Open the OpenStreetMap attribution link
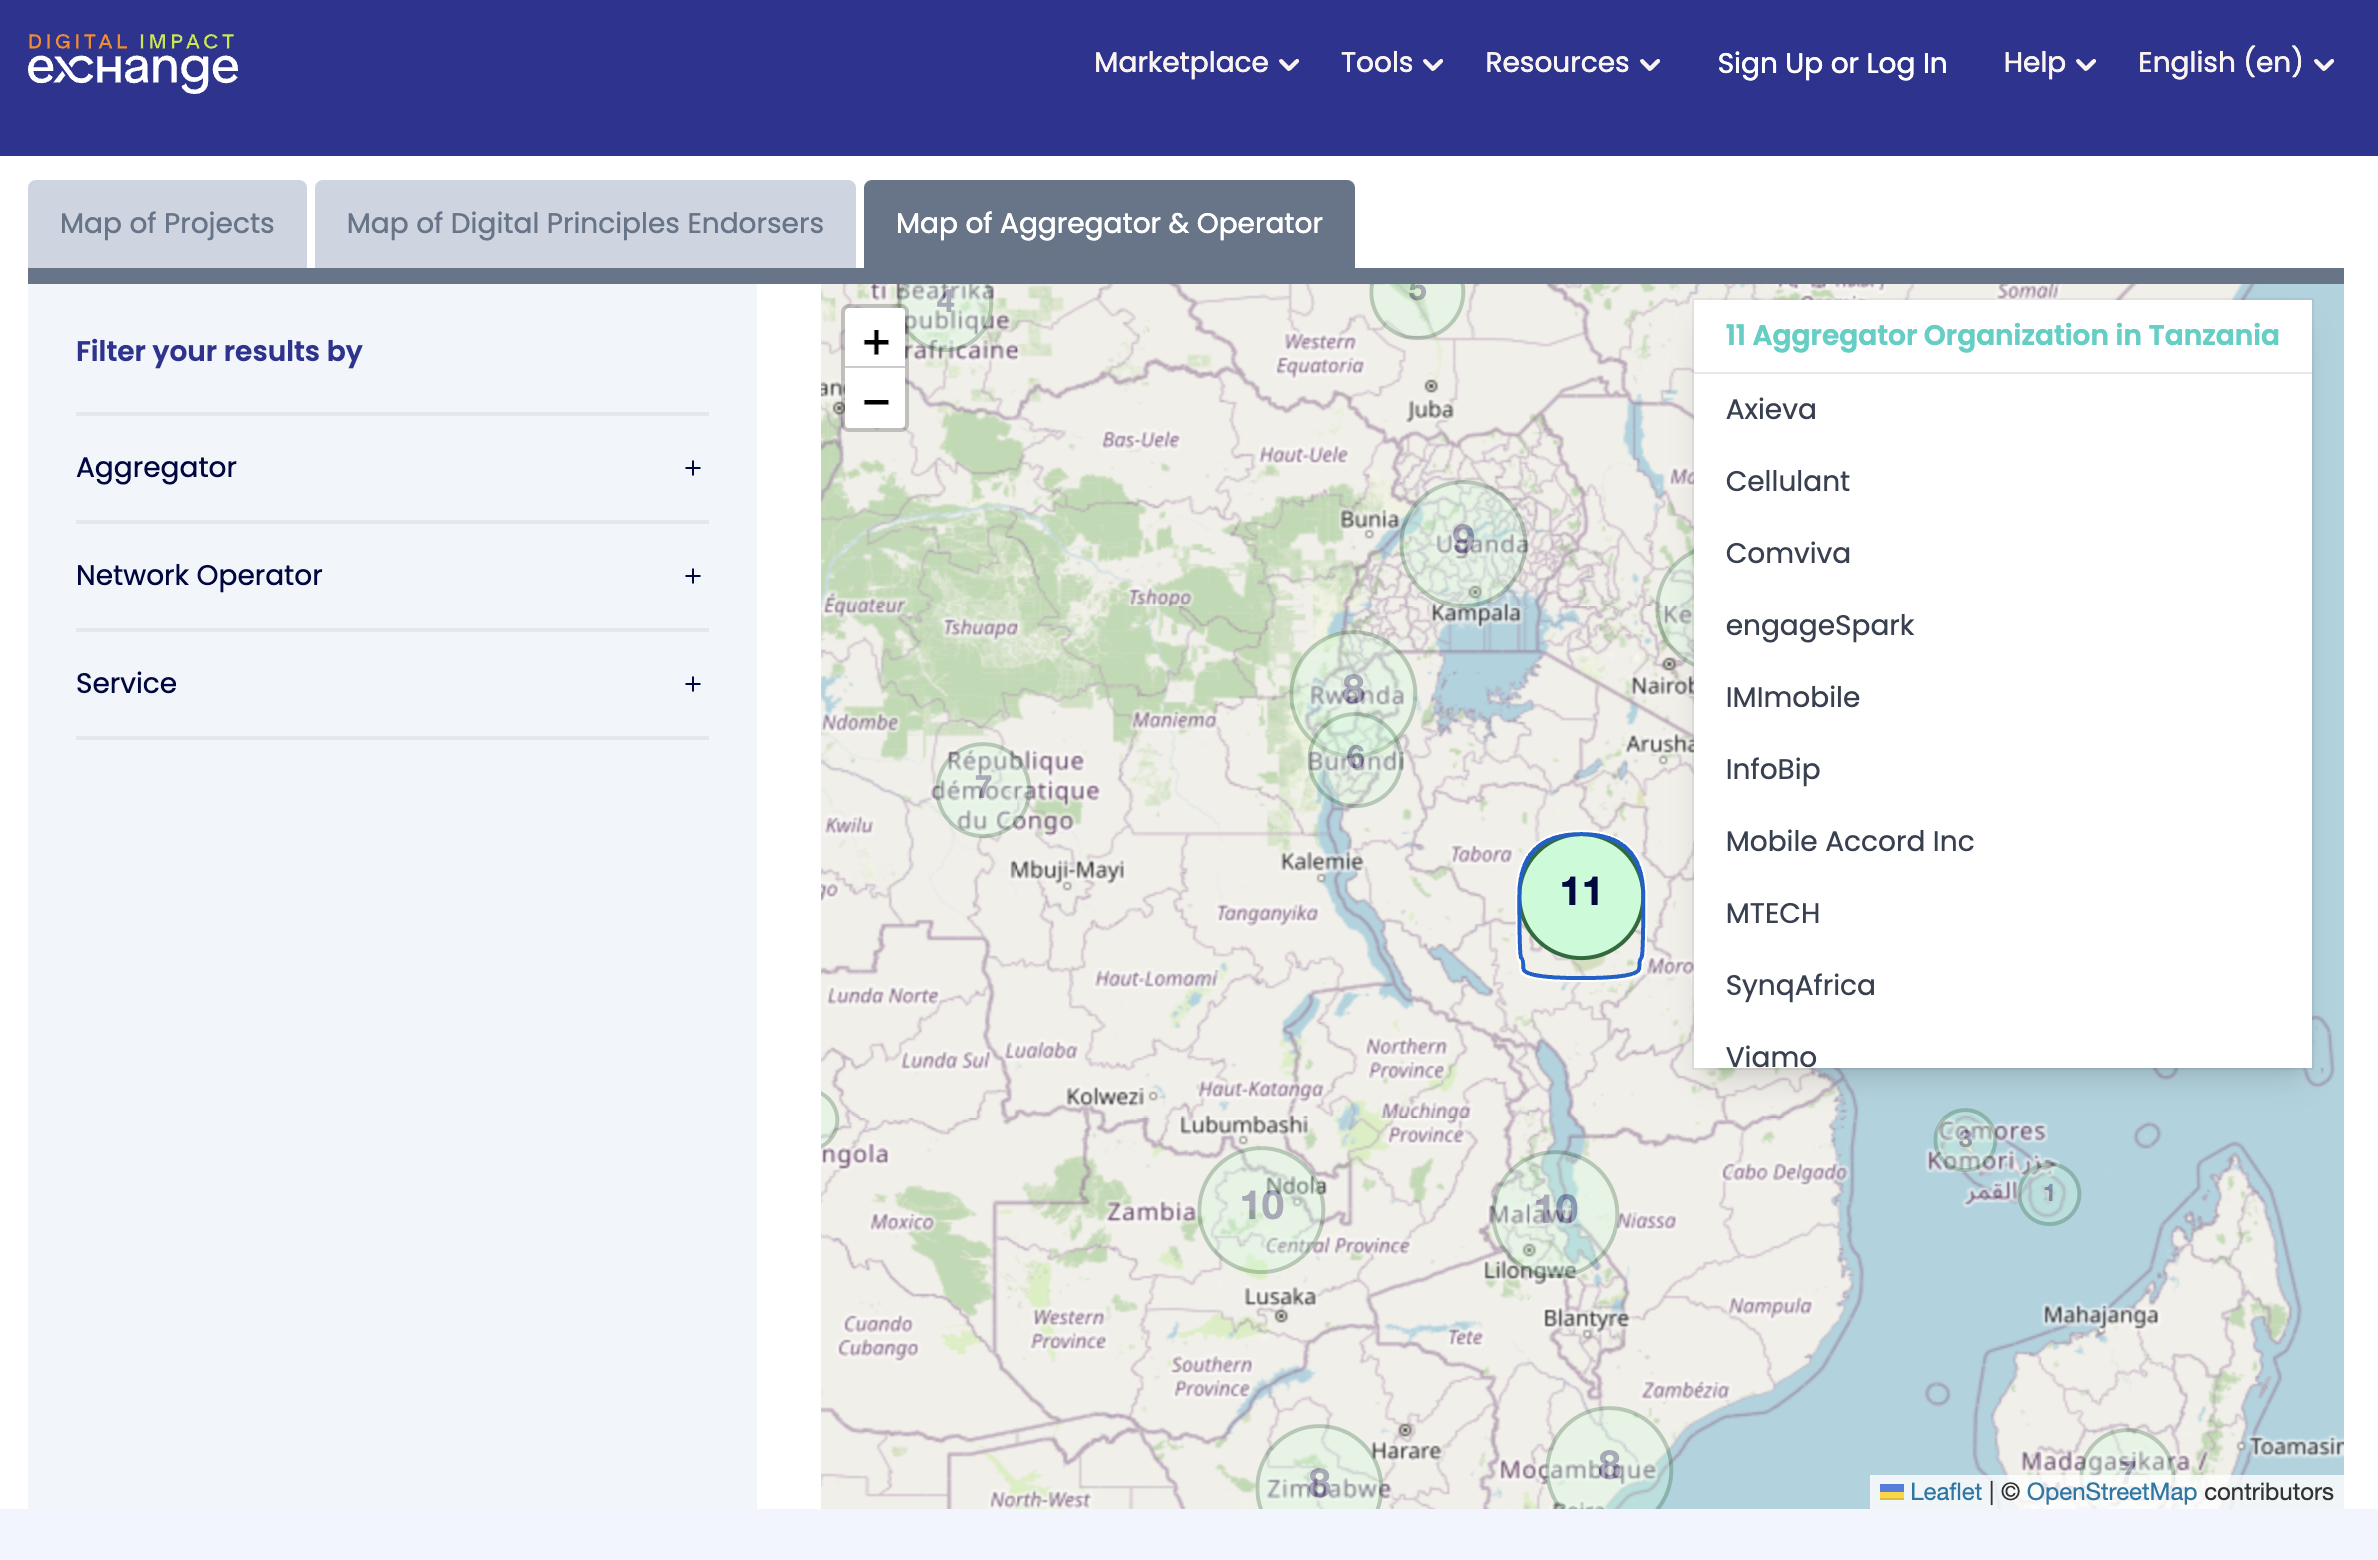This screenshot has height=1560, width=2378. point(2111,1492)
